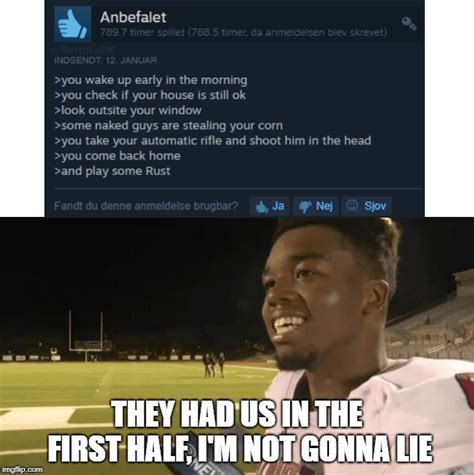Click the thumbs-down icon beside Nej
This screenshot has height=475, width=474.
pos(305,207)
